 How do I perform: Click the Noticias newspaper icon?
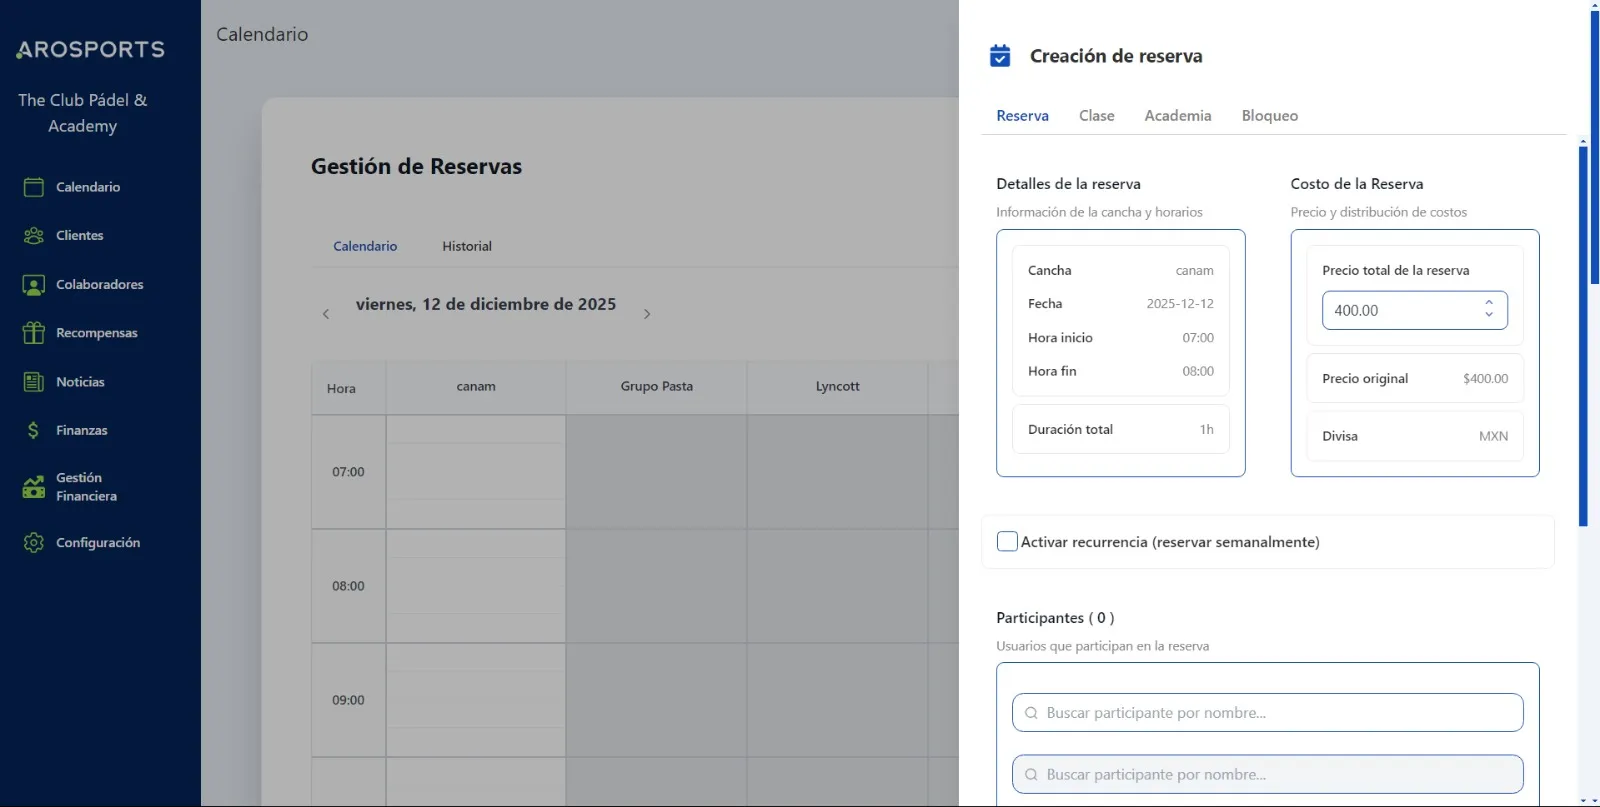click(34, 382)
